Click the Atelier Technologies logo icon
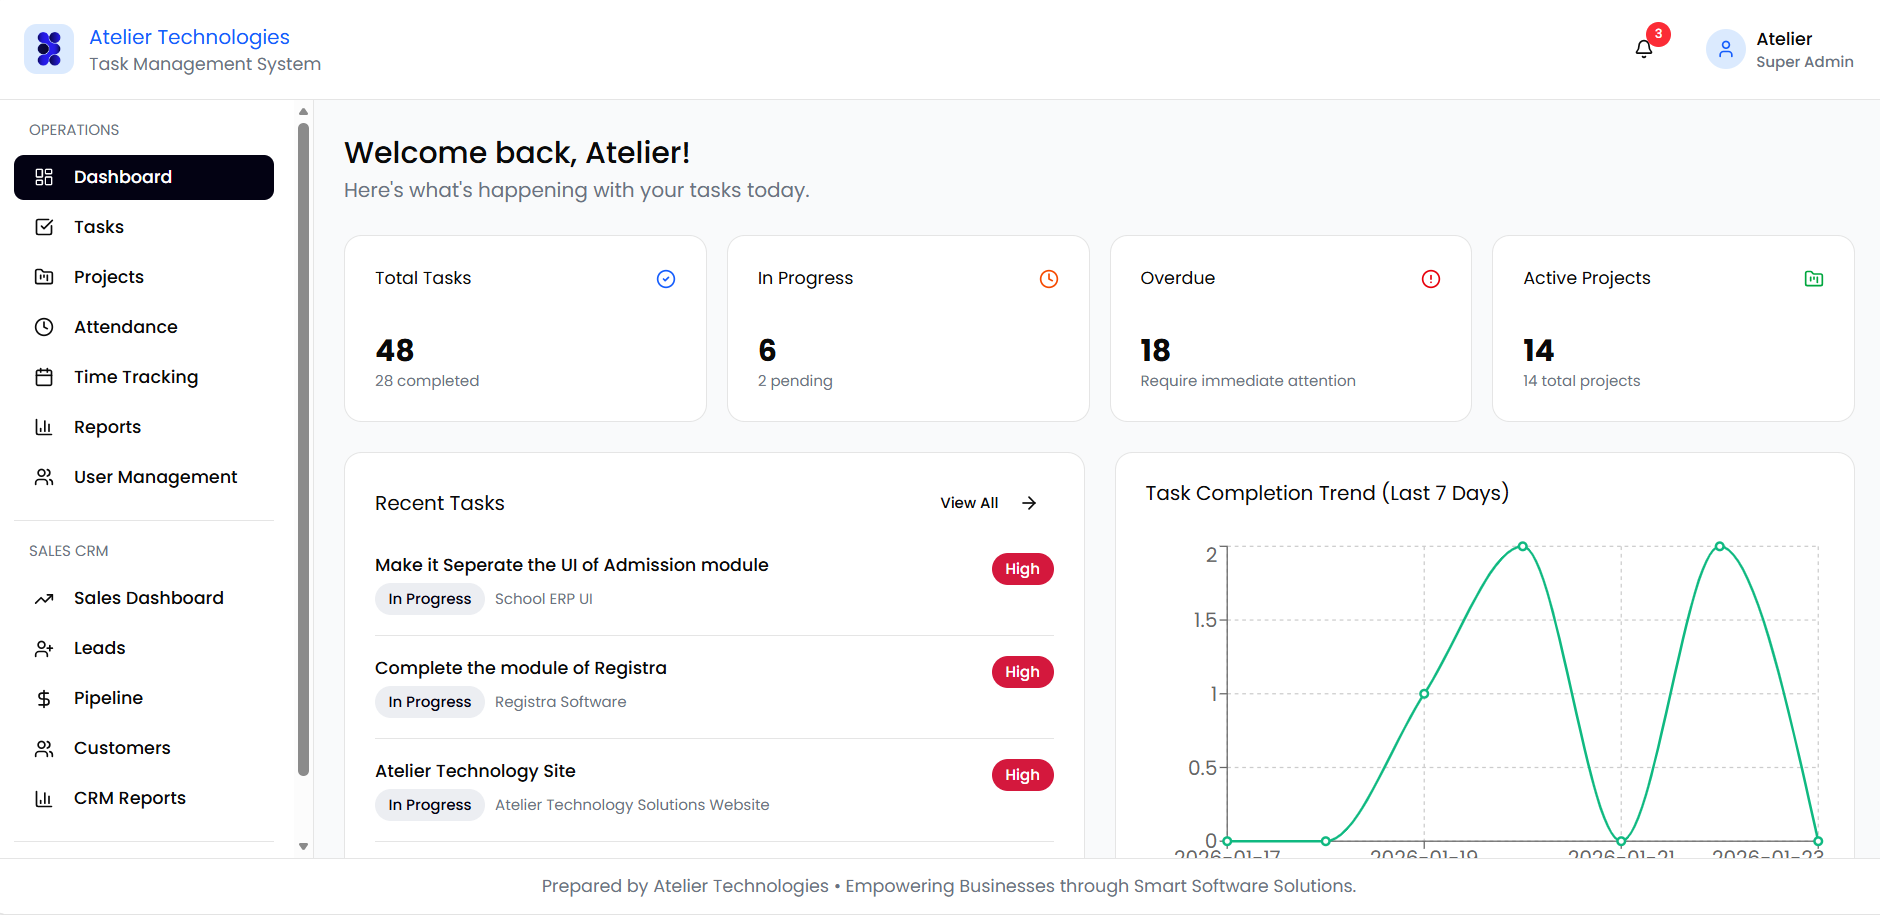Screen dimensions: 1880x915 pyautogui.click(x=49, y=49)
